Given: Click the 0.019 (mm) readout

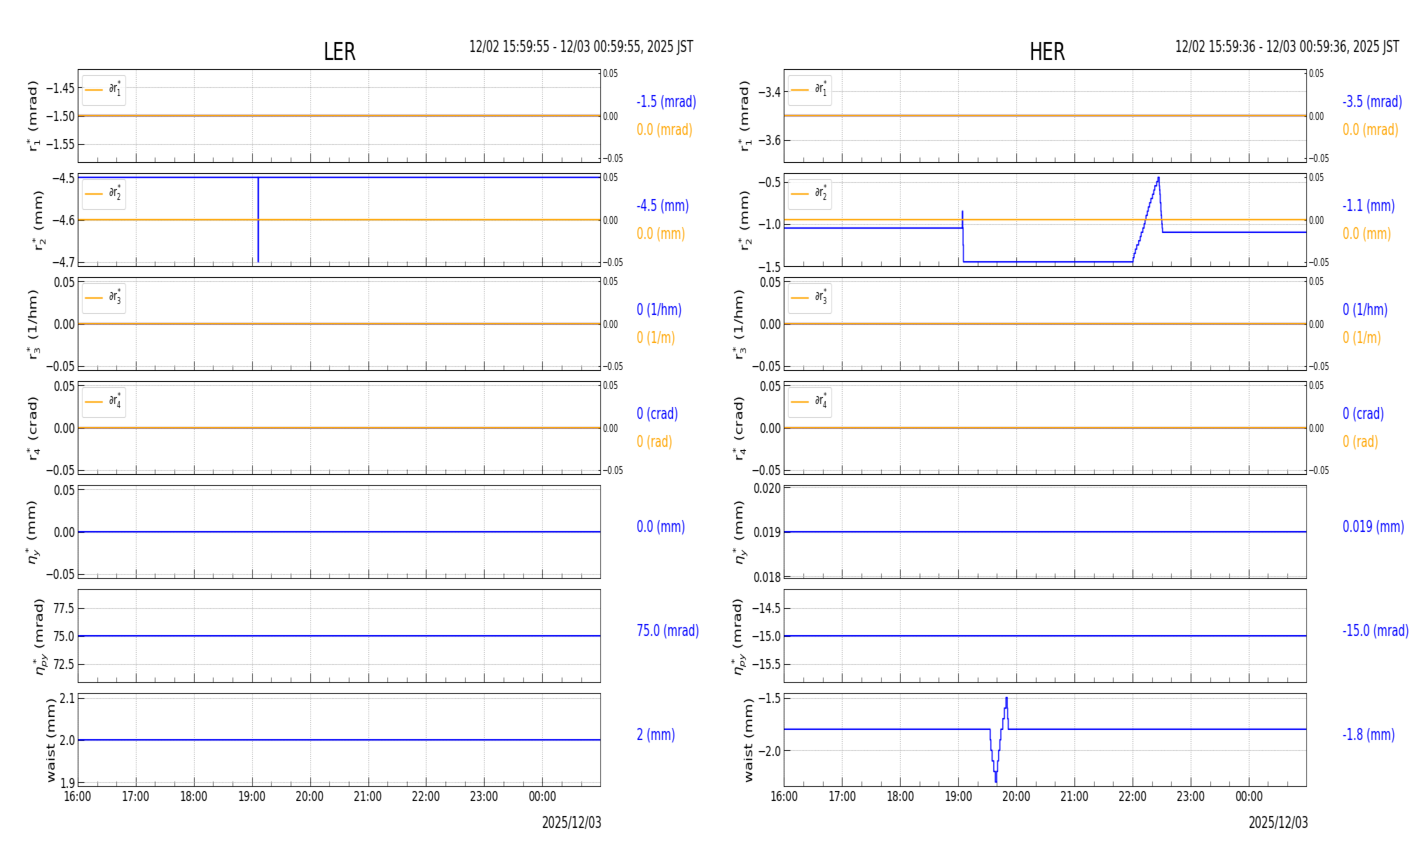Looking at the screenshot, I should [x=1373, y=527].
